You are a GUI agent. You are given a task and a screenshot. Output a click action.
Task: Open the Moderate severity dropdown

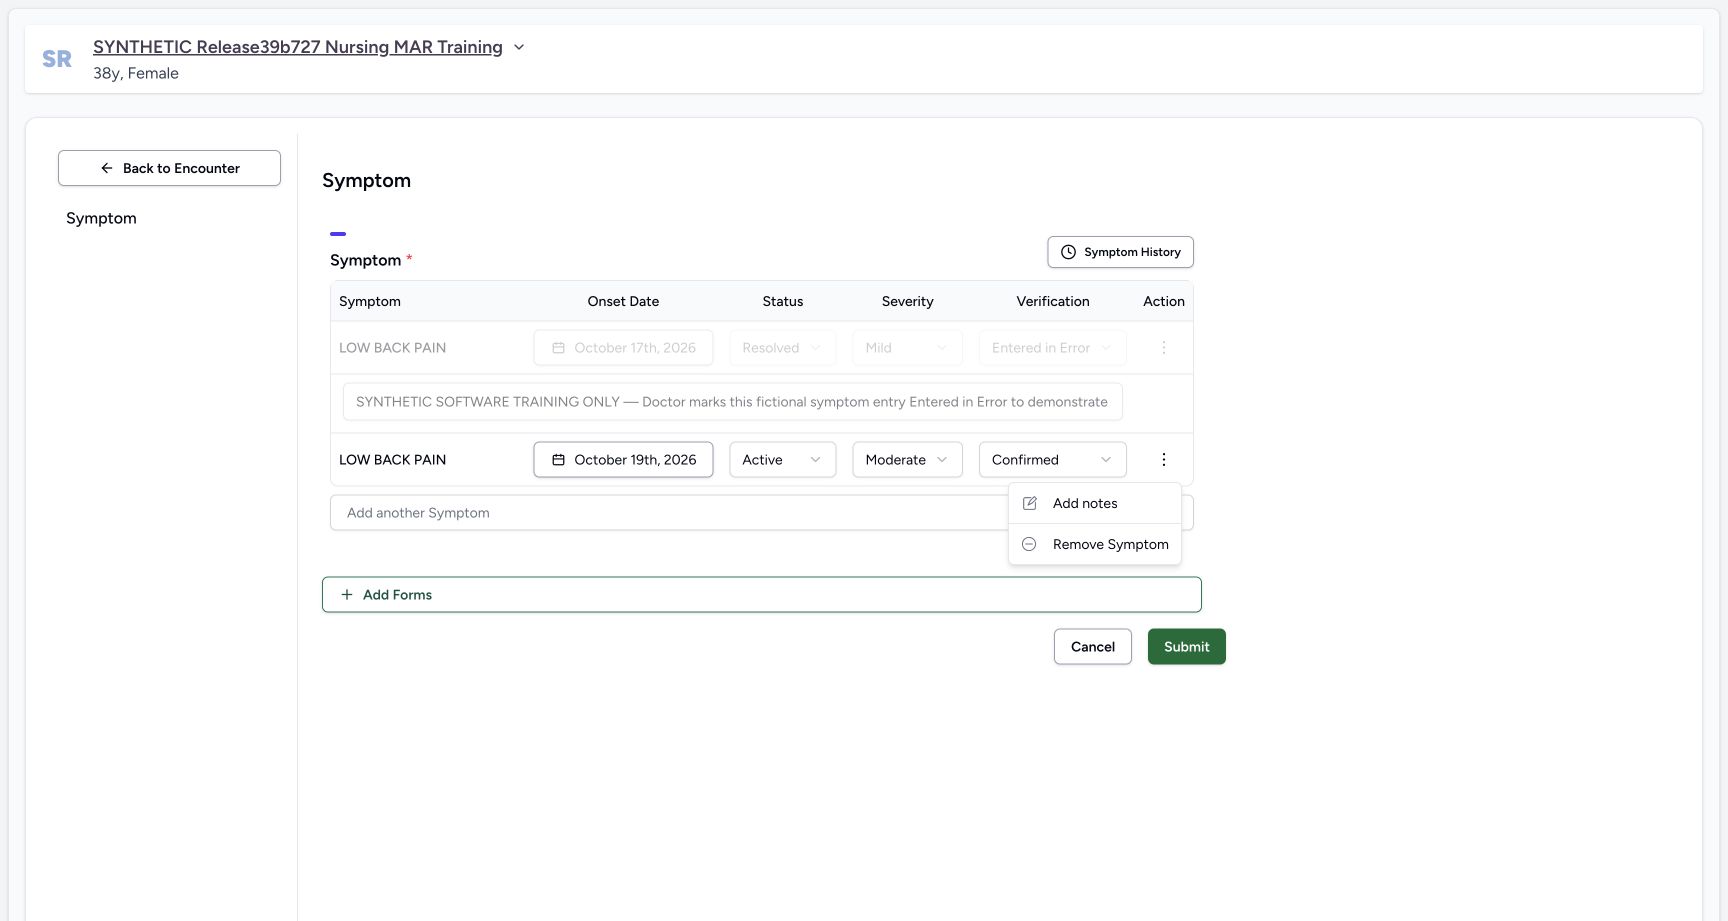tap(907, 460)
